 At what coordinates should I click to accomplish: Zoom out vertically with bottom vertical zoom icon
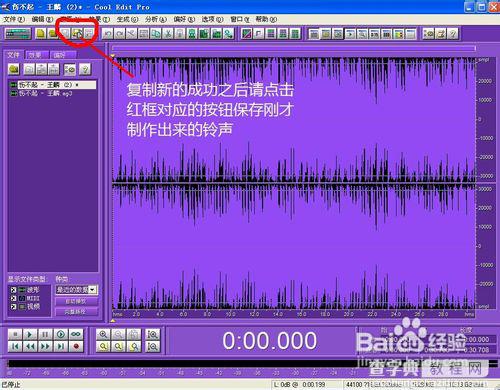click(x=153, y=346)
